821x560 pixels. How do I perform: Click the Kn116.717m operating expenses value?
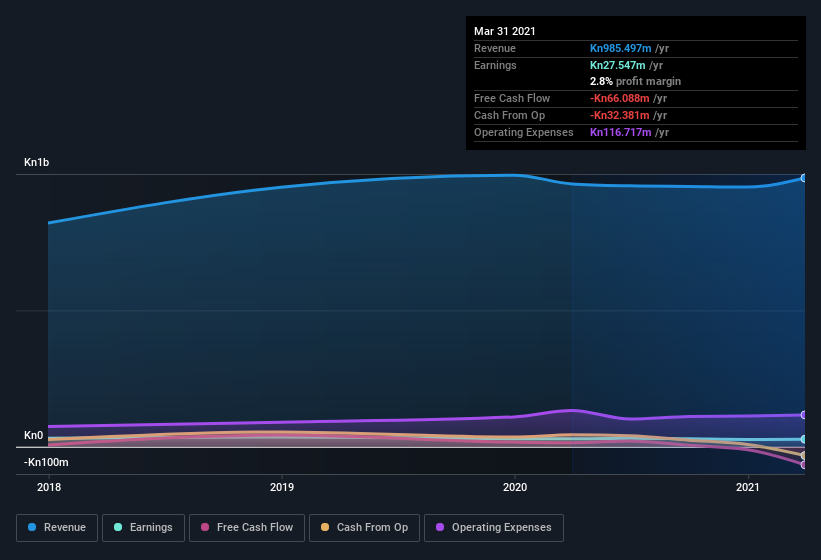(x=620, y=132)
